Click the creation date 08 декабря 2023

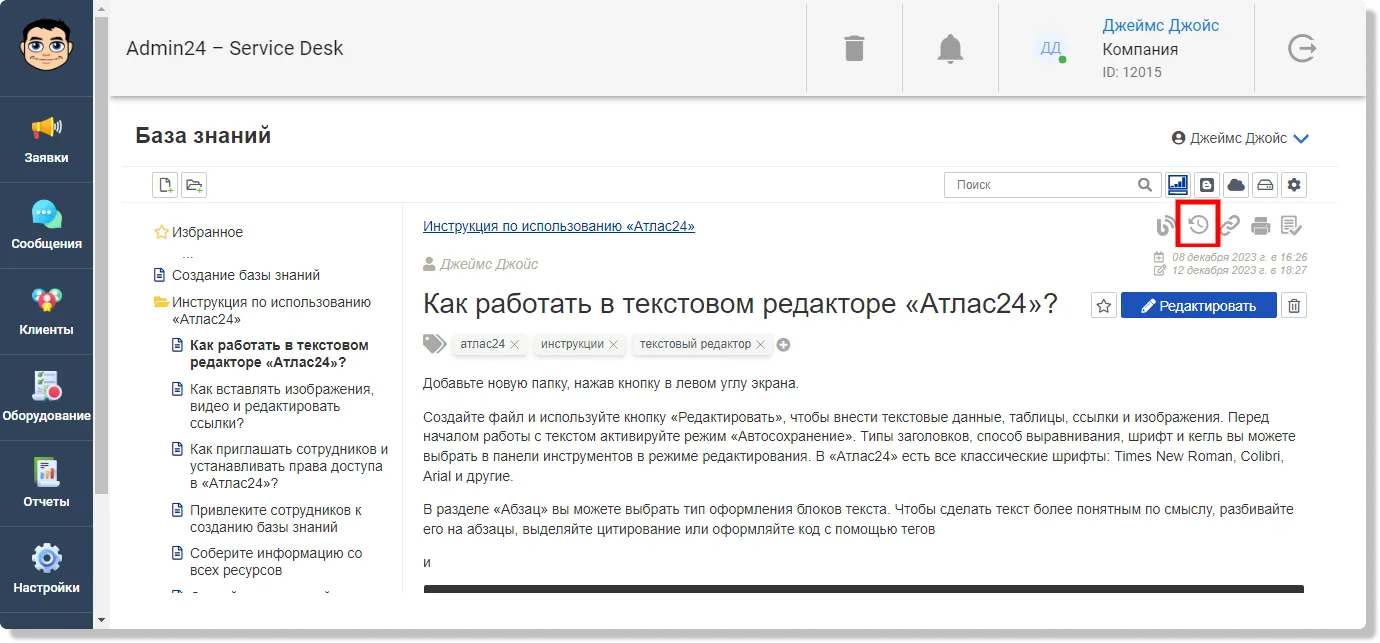pos(1239,257)
